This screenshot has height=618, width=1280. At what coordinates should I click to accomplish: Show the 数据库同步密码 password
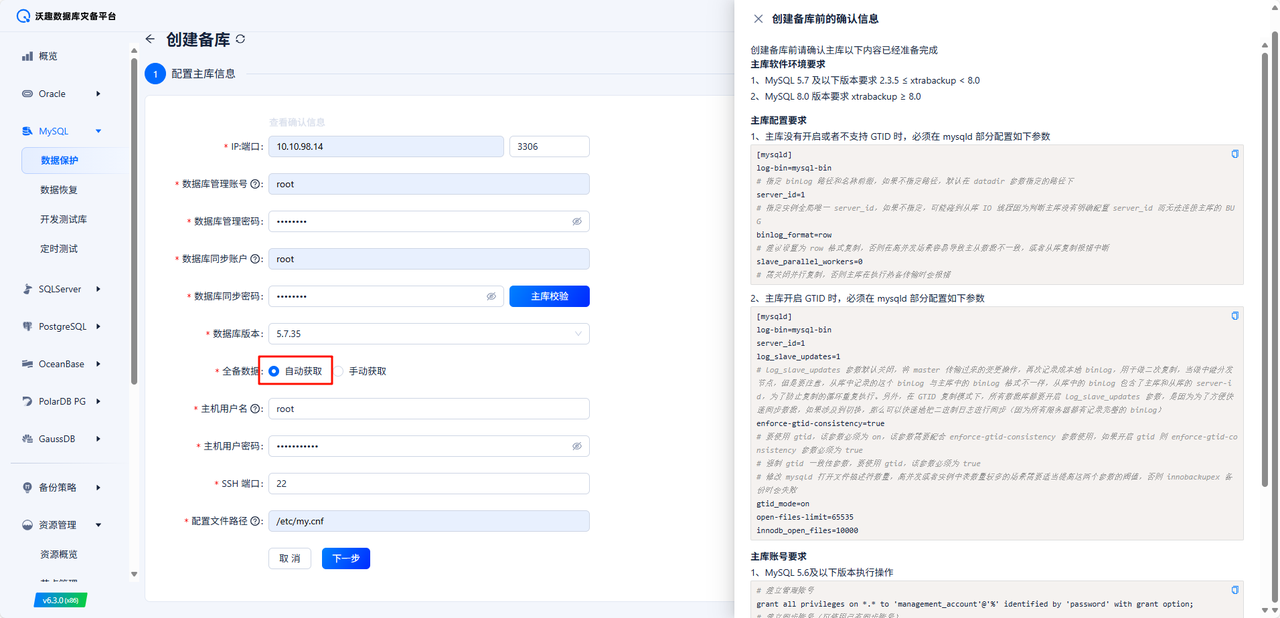tap(491, 296)
